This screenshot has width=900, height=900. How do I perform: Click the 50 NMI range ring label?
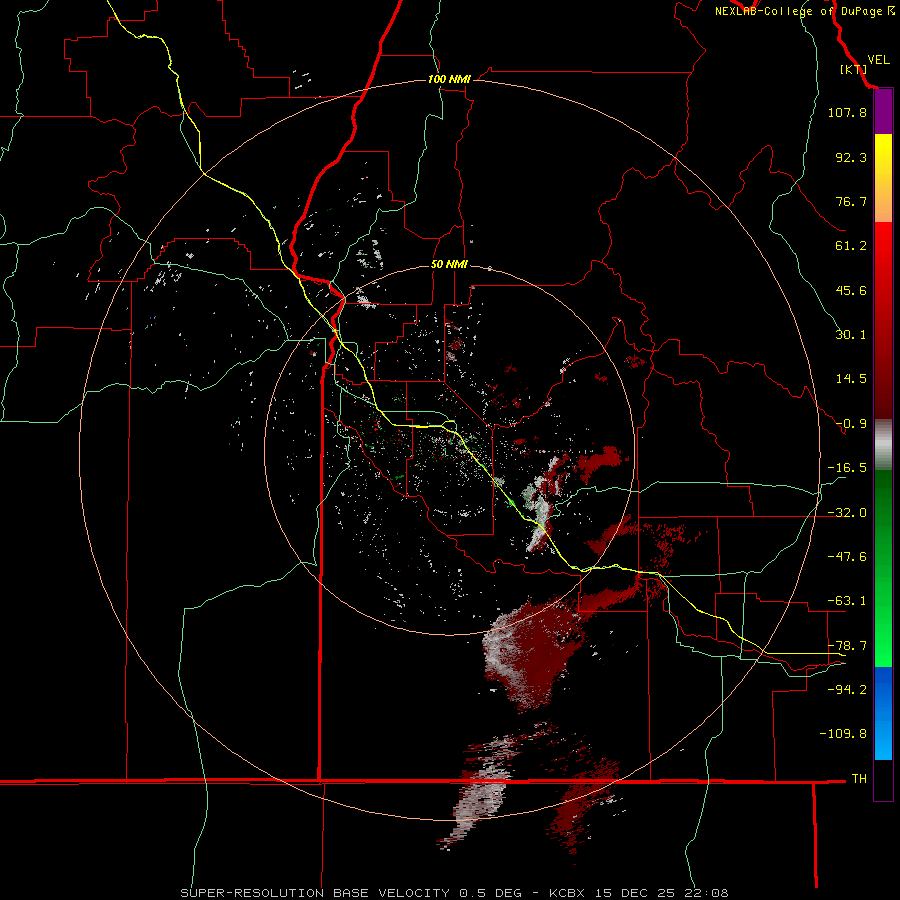pyautogui.click(x=449, y=264)
